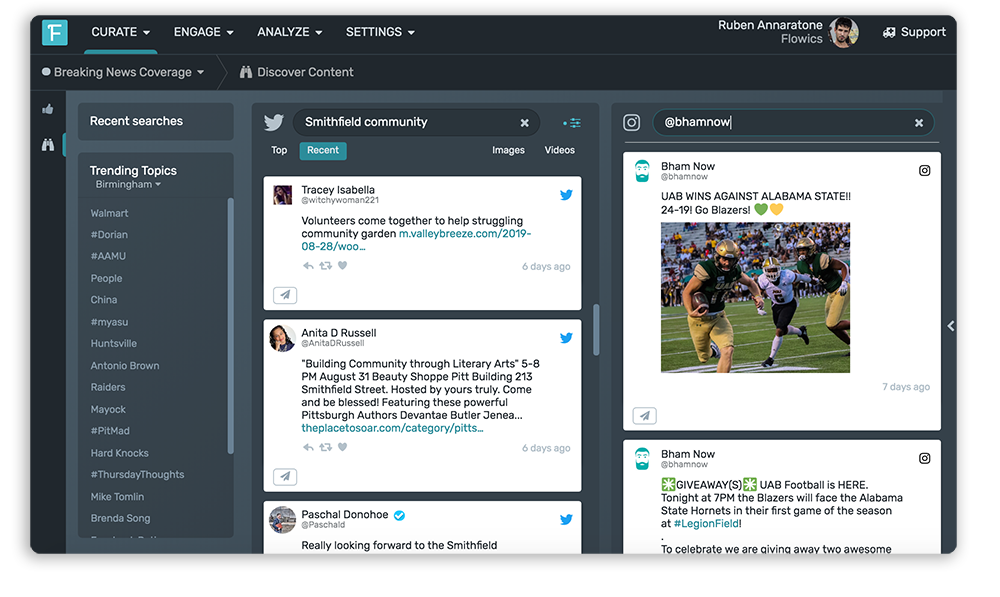Filter tweets by Images

(508, 150)
